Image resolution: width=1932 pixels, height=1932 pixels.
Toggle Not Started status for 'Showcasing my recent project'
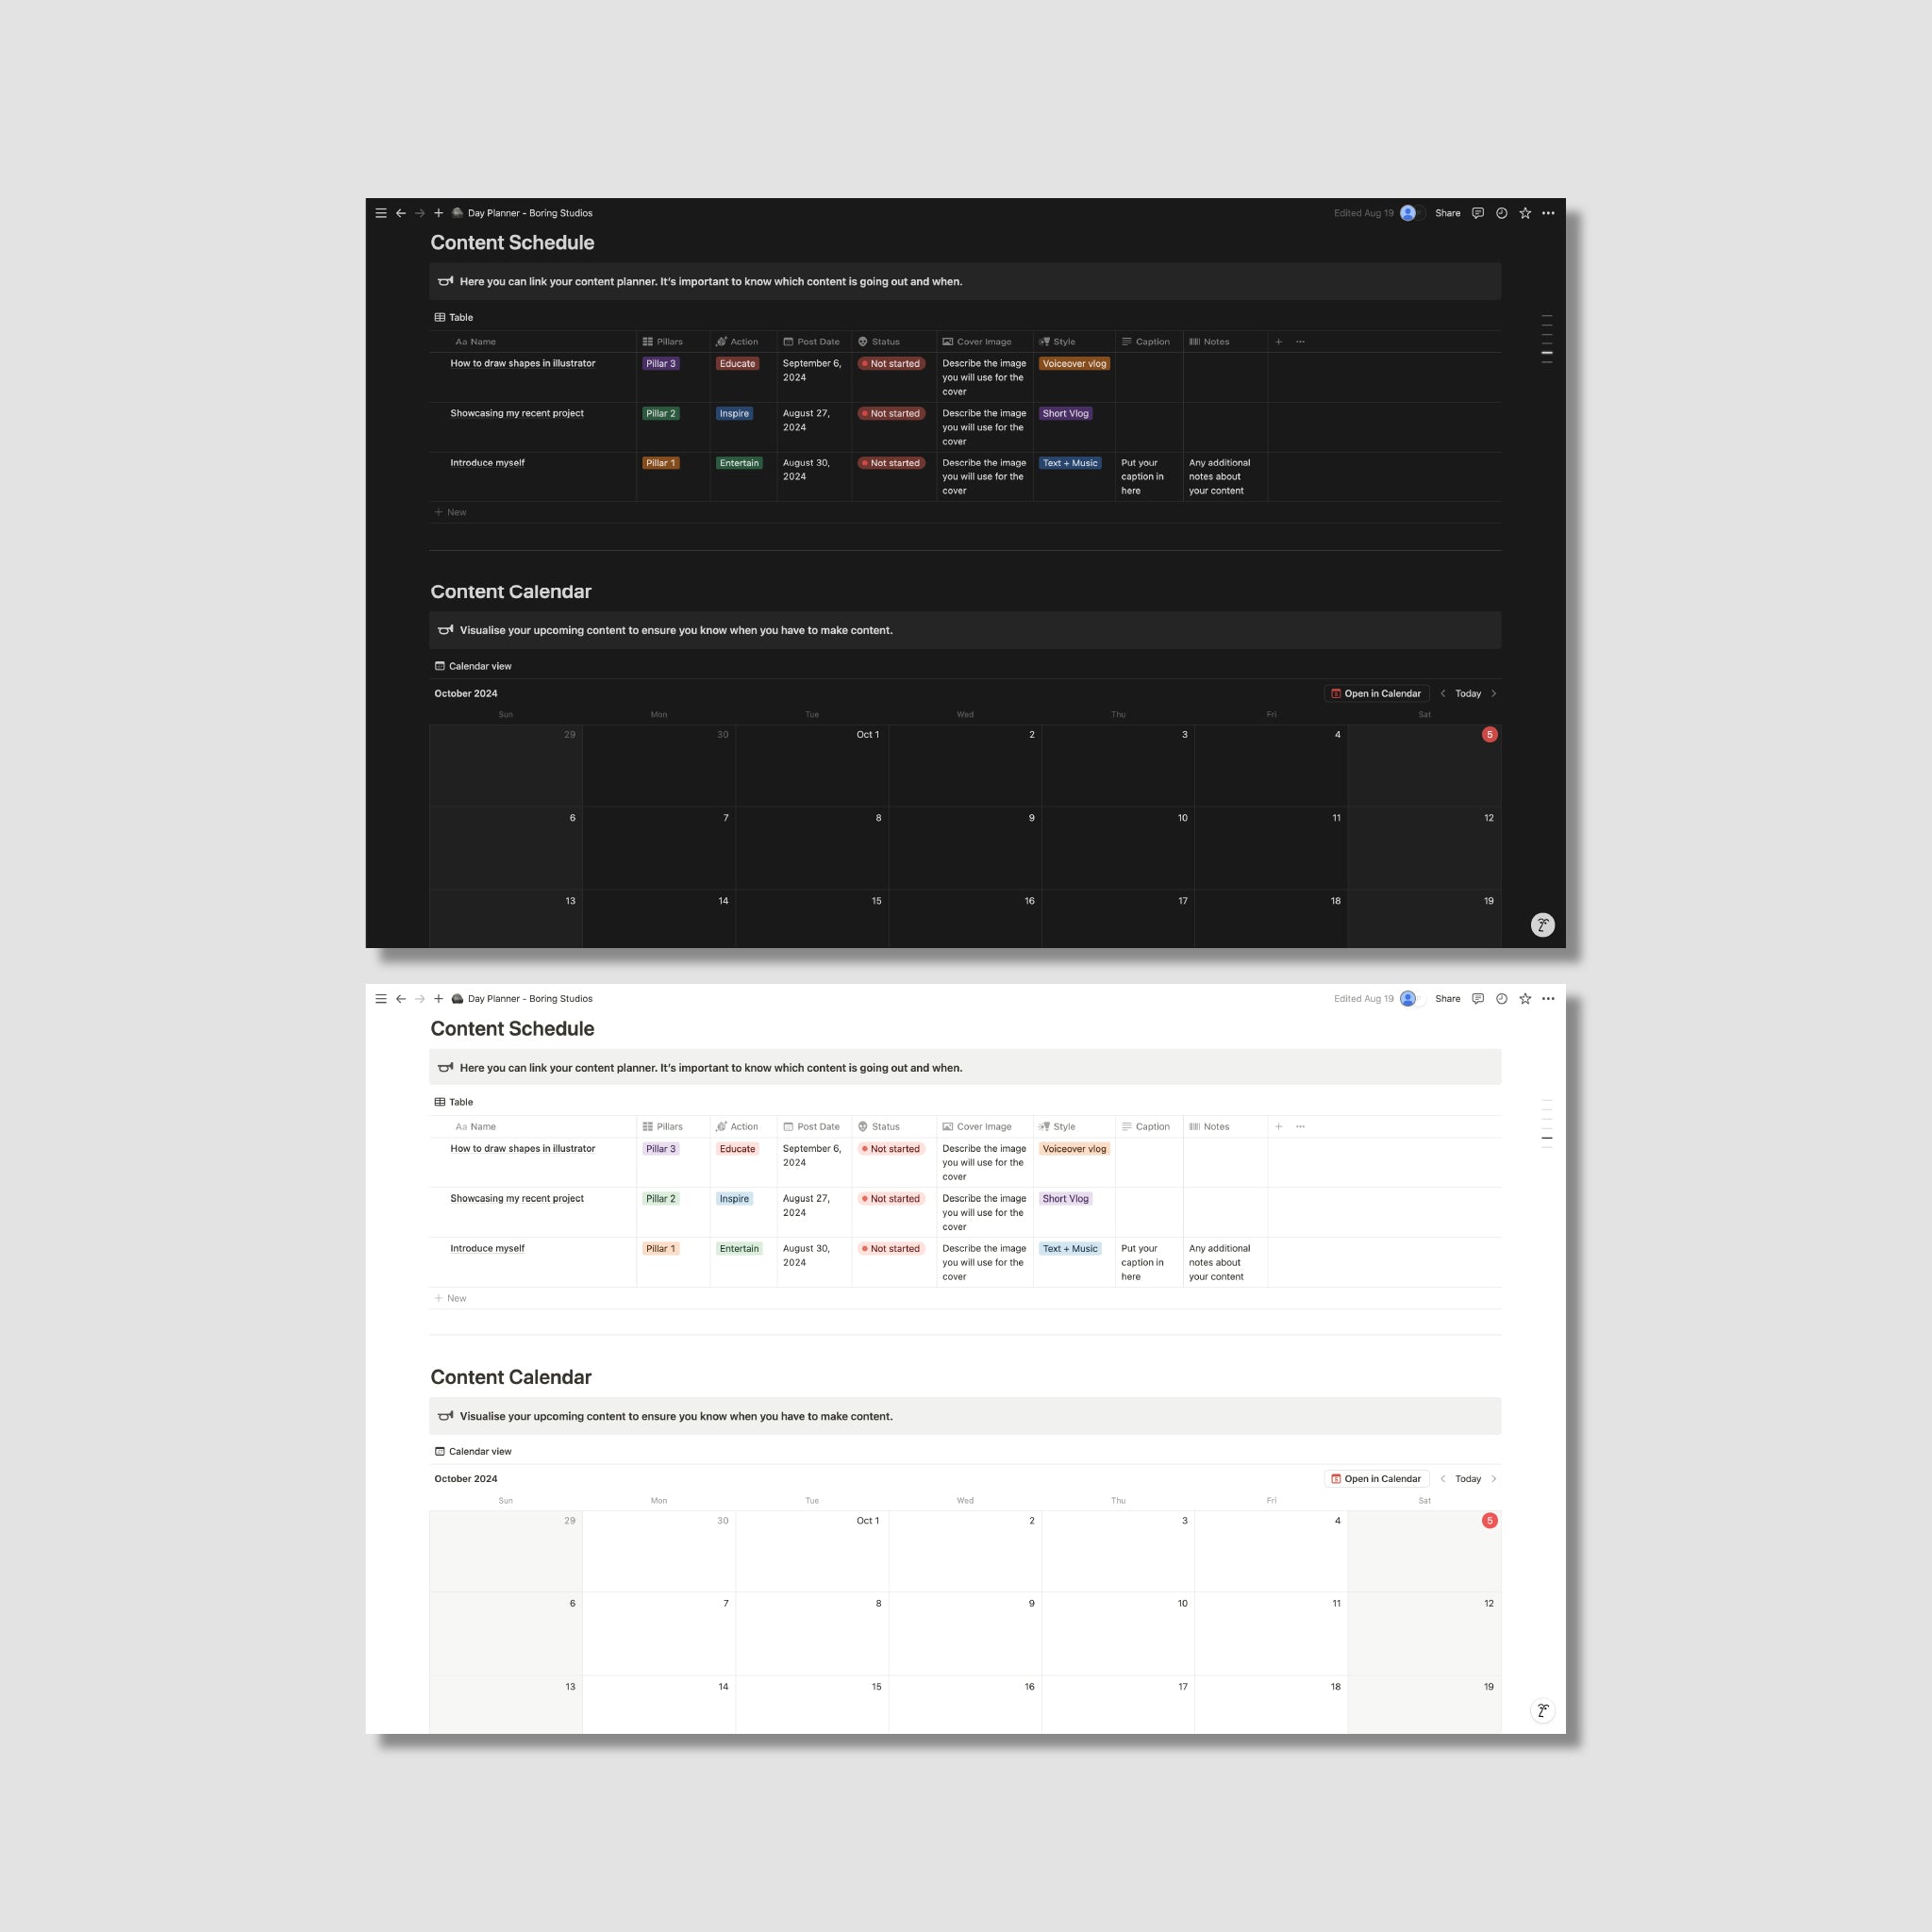[890, 414]
